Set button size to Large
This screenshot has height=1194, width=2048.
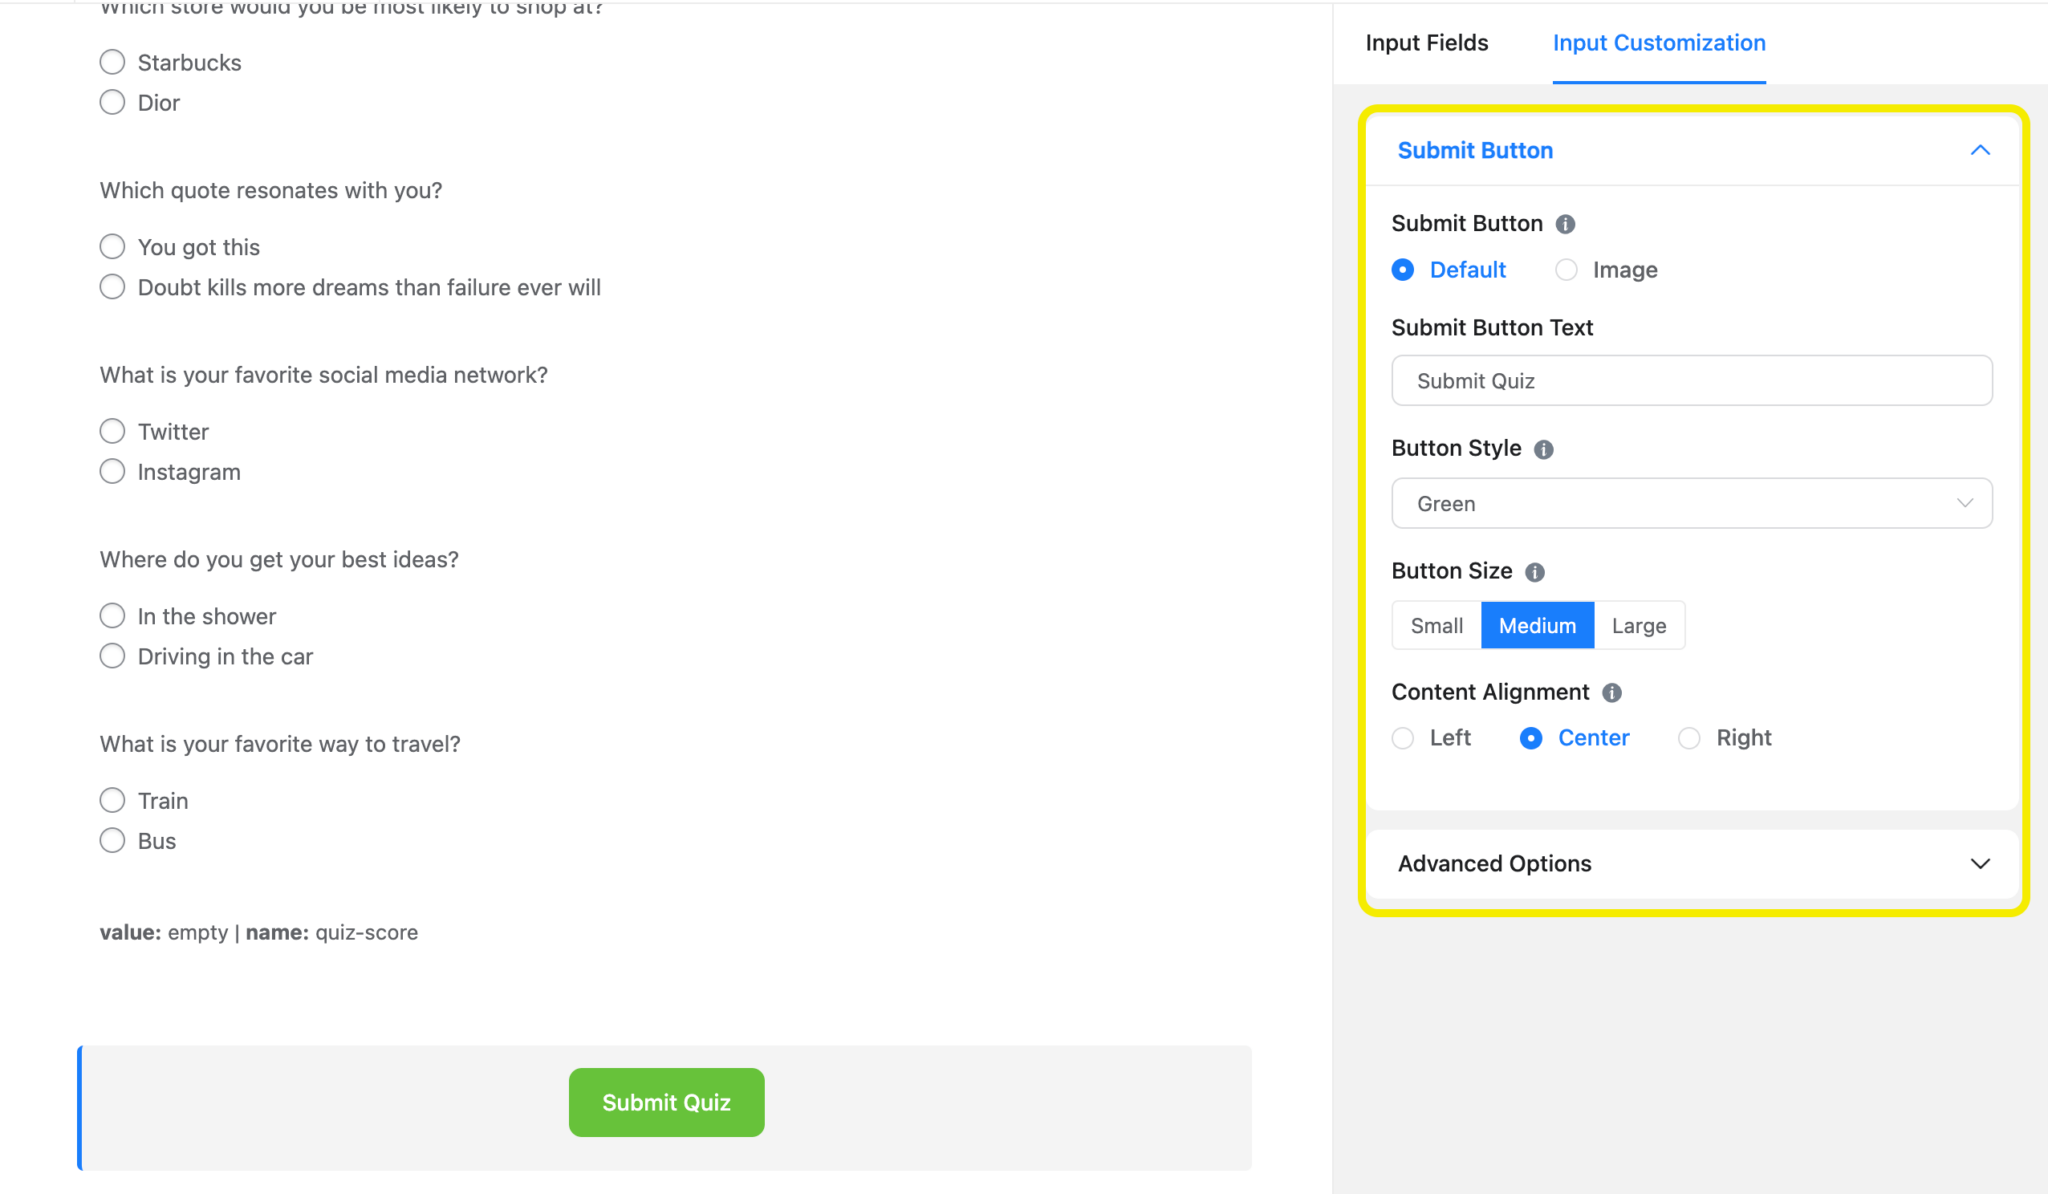(x=1638, y=625)
